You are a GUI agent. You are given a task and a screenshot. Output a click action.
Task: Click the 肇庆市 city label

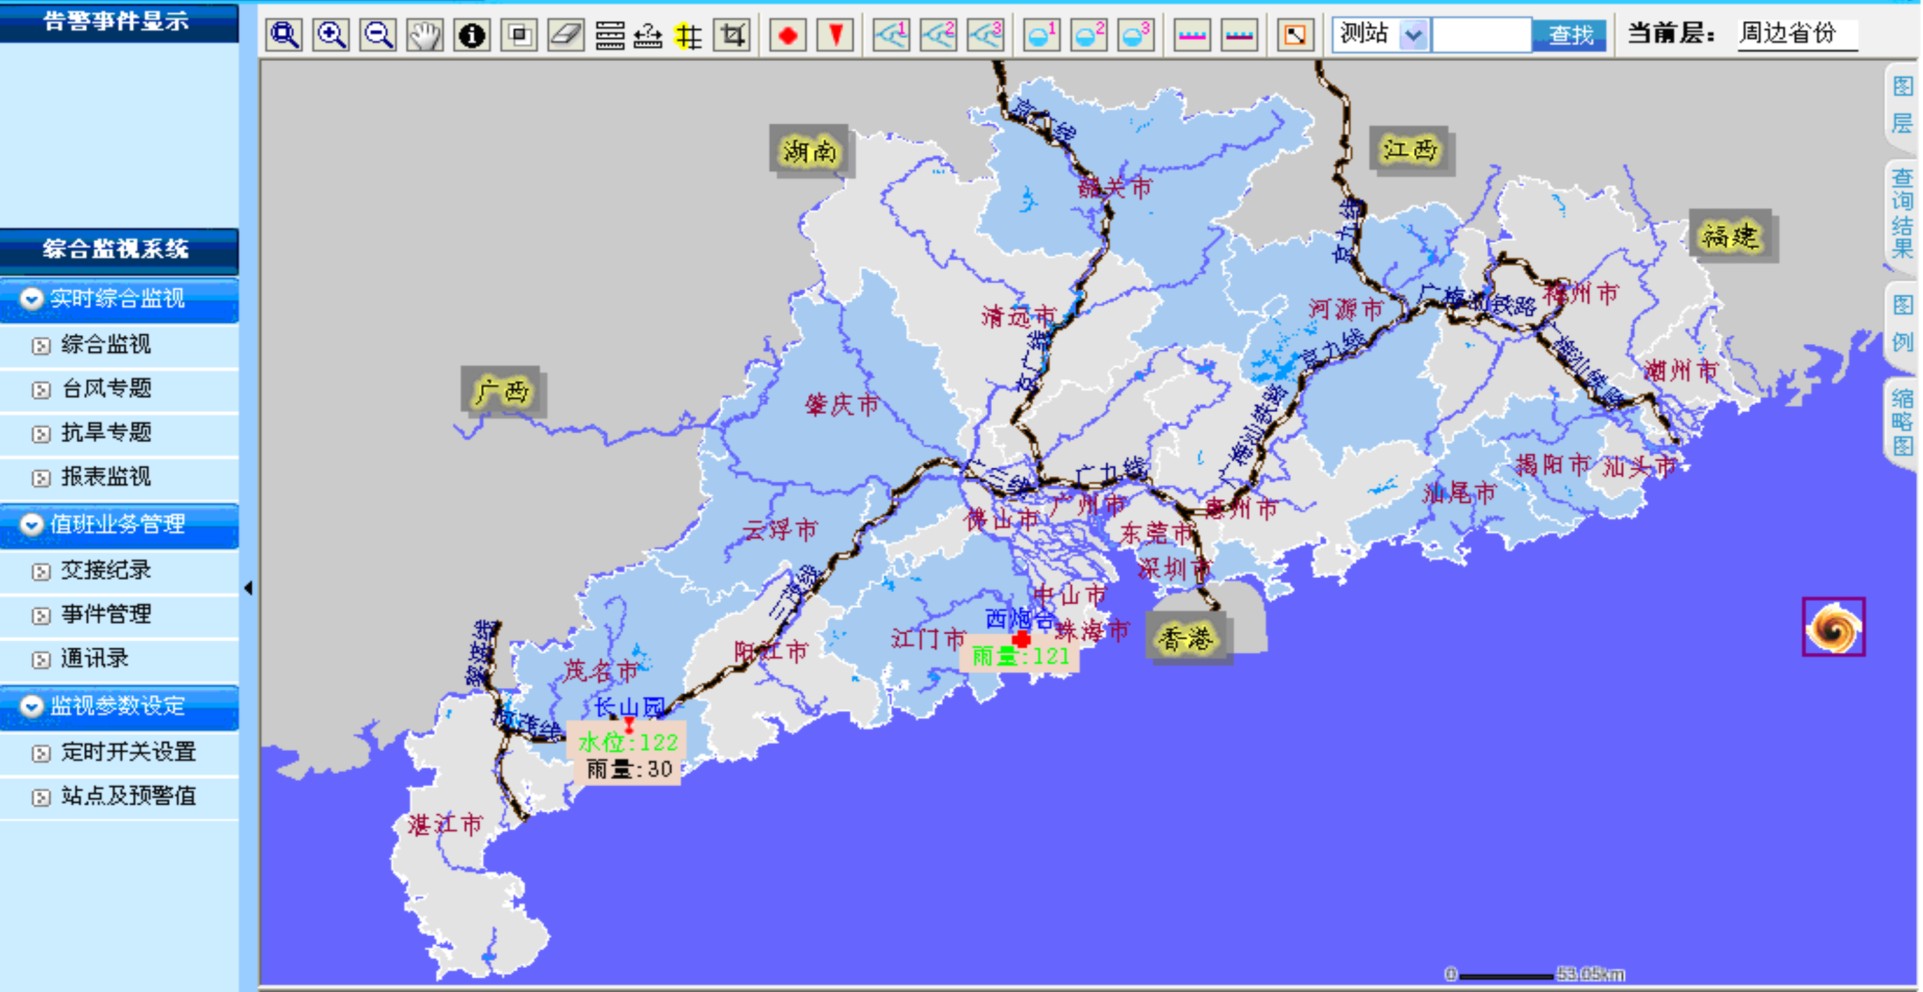[x=842, y=405]
